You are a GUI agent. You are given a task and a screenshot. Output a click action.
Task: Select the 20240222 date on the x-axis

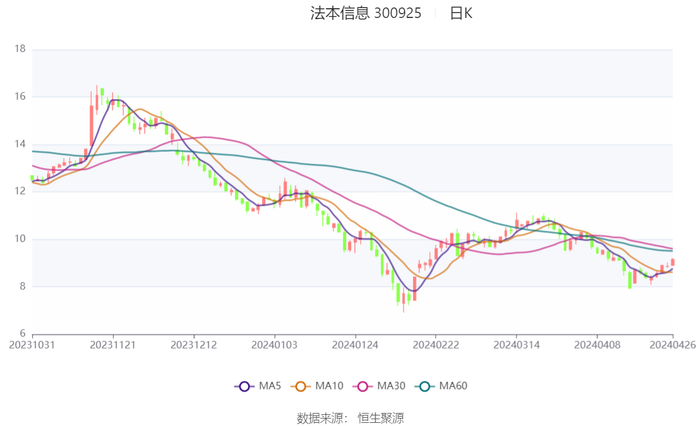point(435,344)
